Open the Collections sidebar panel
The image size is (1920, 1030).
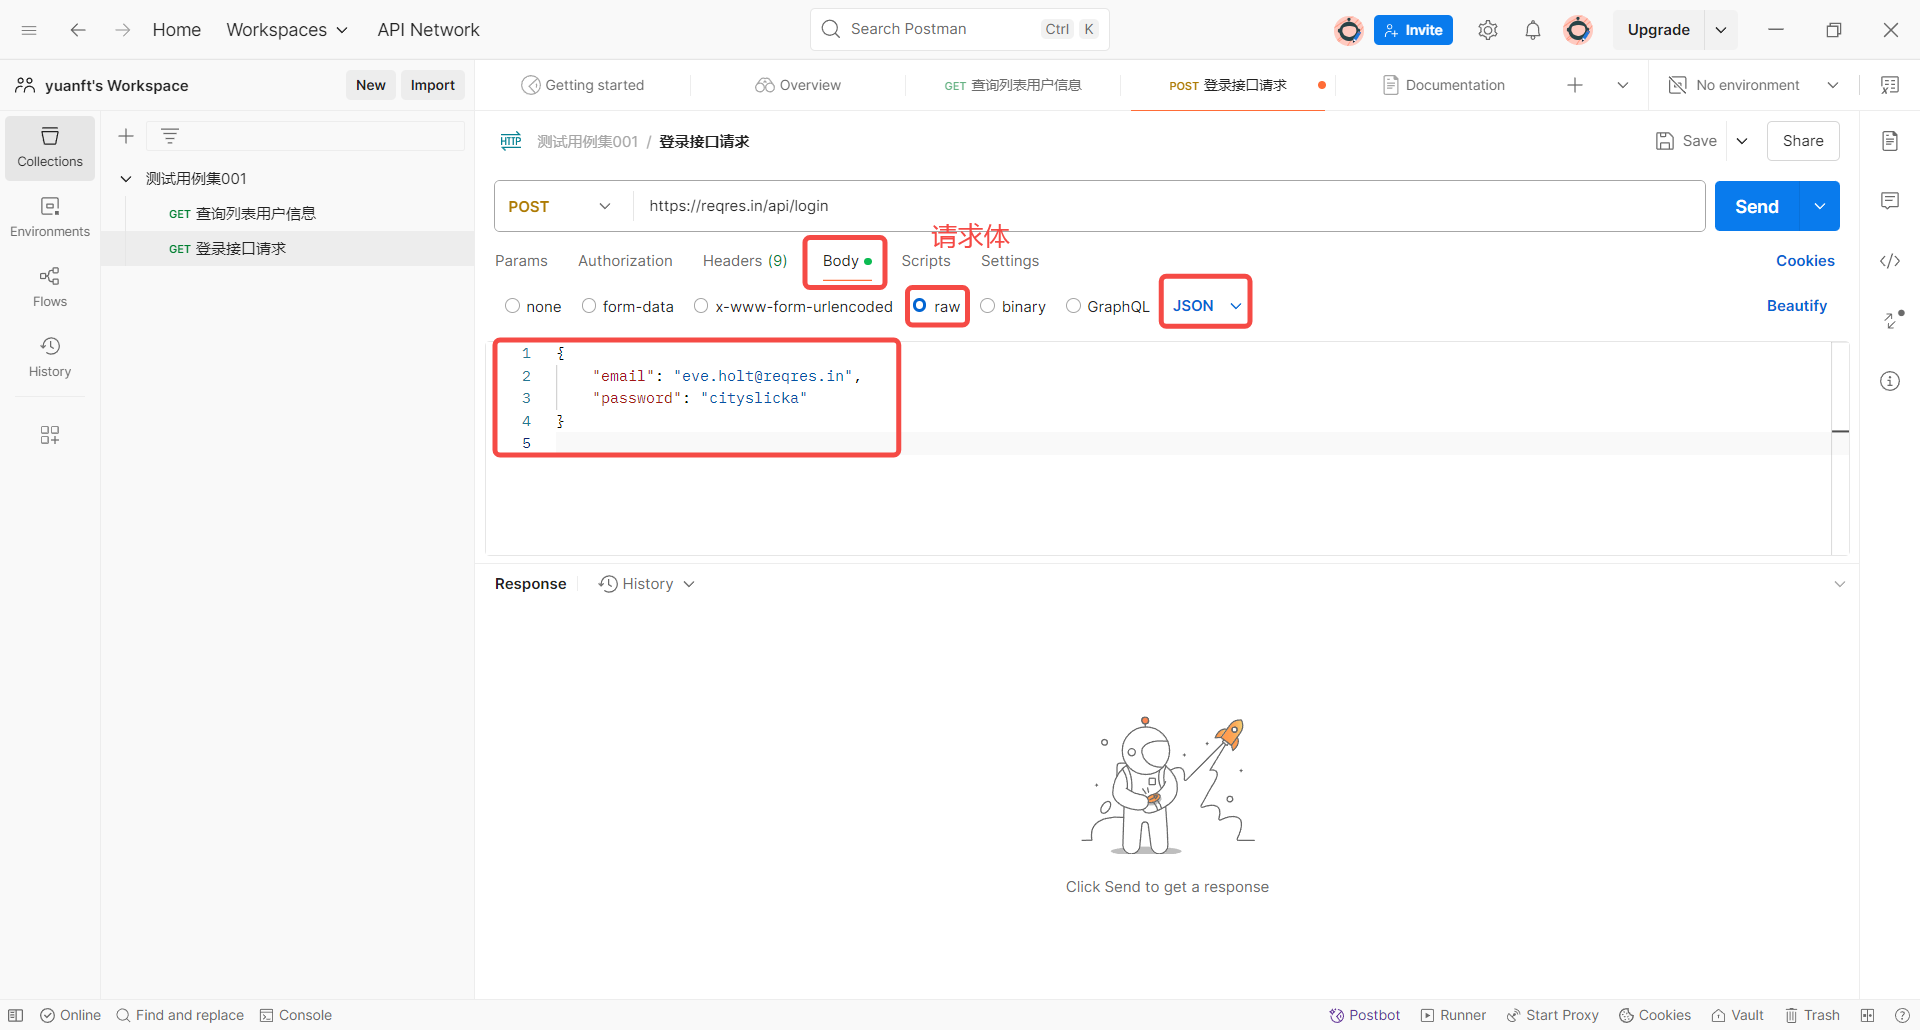pyautogui.click(x=50, y=148)
